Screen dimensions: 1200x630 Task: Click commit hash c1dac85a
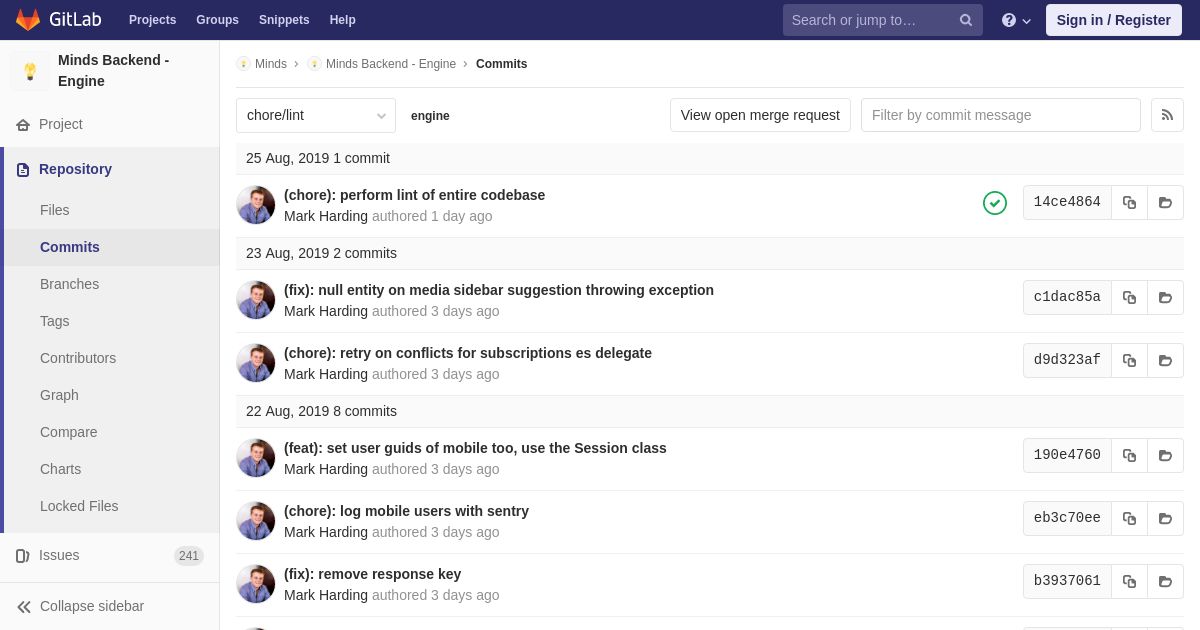coord(1067,297)
